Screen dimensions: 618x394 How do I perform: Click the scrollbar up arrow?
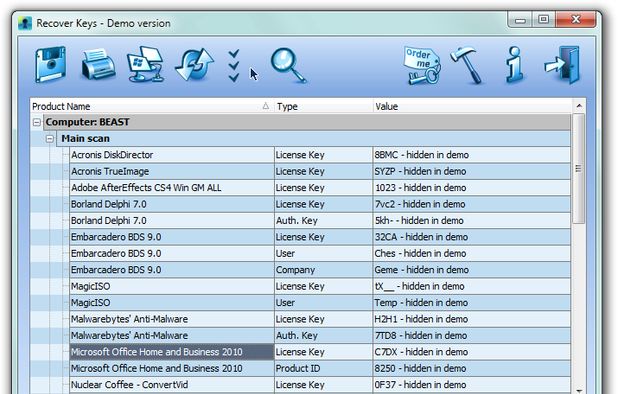579,106
